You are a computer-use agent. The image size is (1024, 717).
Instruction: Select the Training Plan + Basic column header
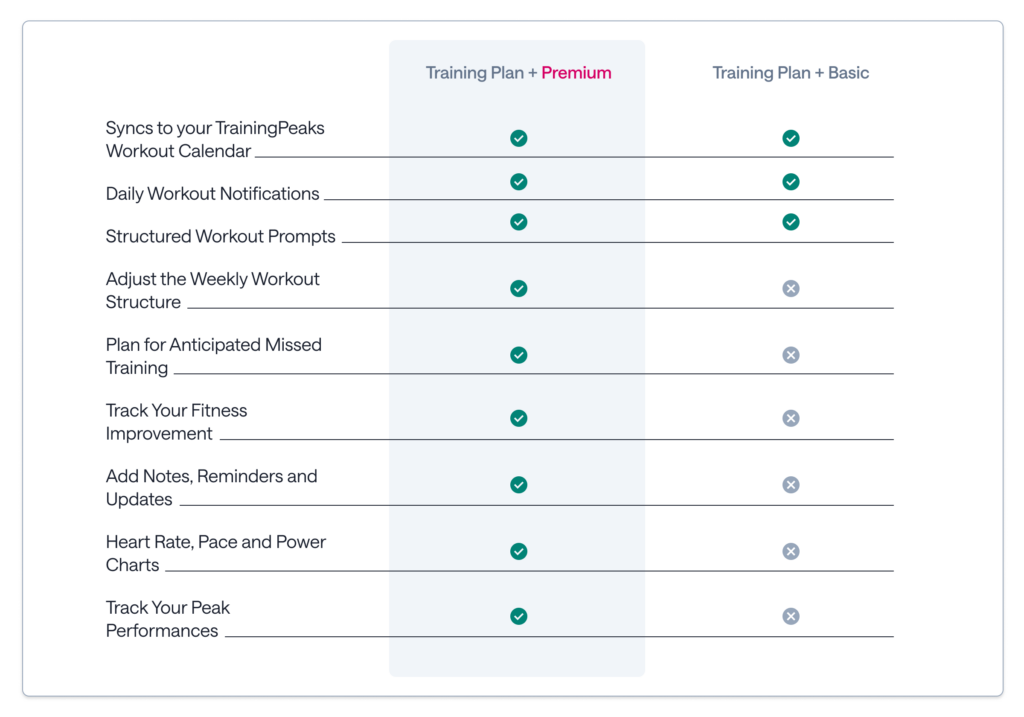click(790, 73)
